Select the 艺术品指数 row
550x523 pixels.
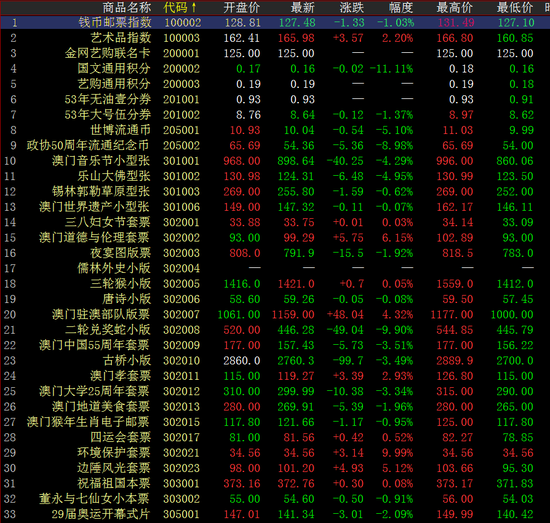tap(275, 38)
